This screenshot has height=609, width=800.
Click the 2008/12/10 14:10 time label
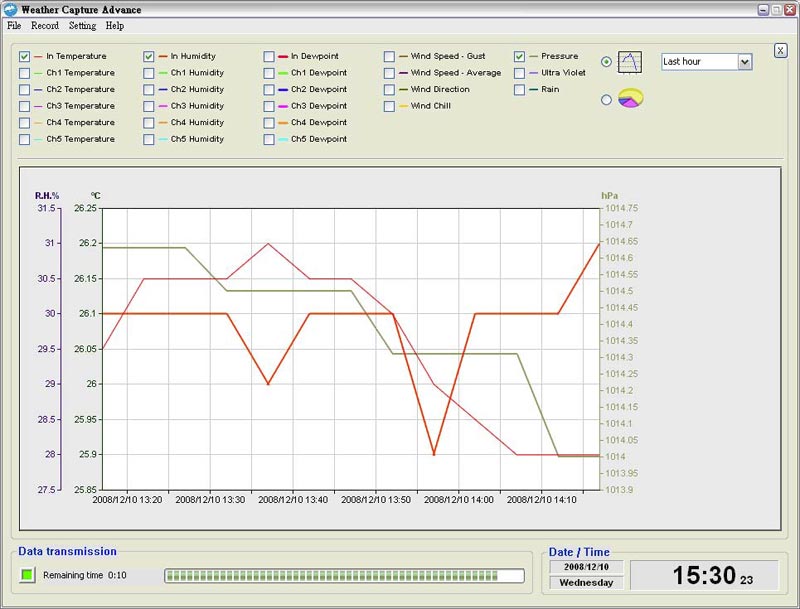point(541,500)
